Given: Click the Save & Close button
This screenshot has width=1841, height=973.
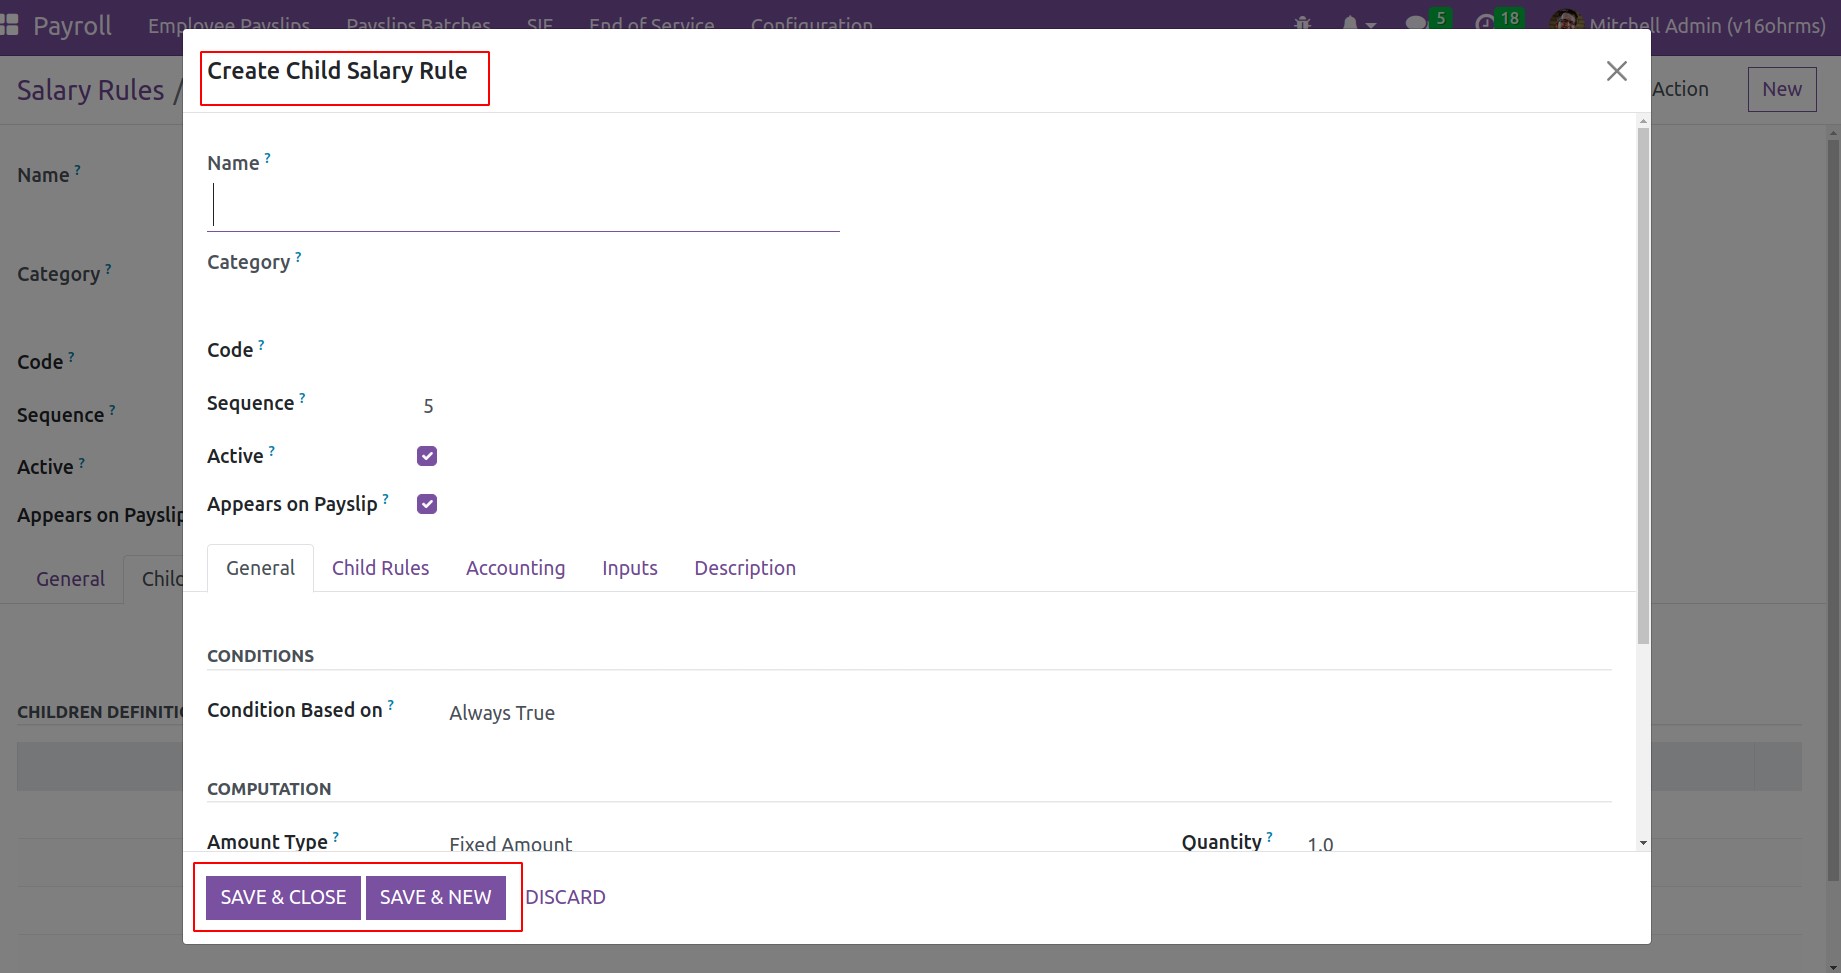Looking at the screenshot, I should (283, 897).
